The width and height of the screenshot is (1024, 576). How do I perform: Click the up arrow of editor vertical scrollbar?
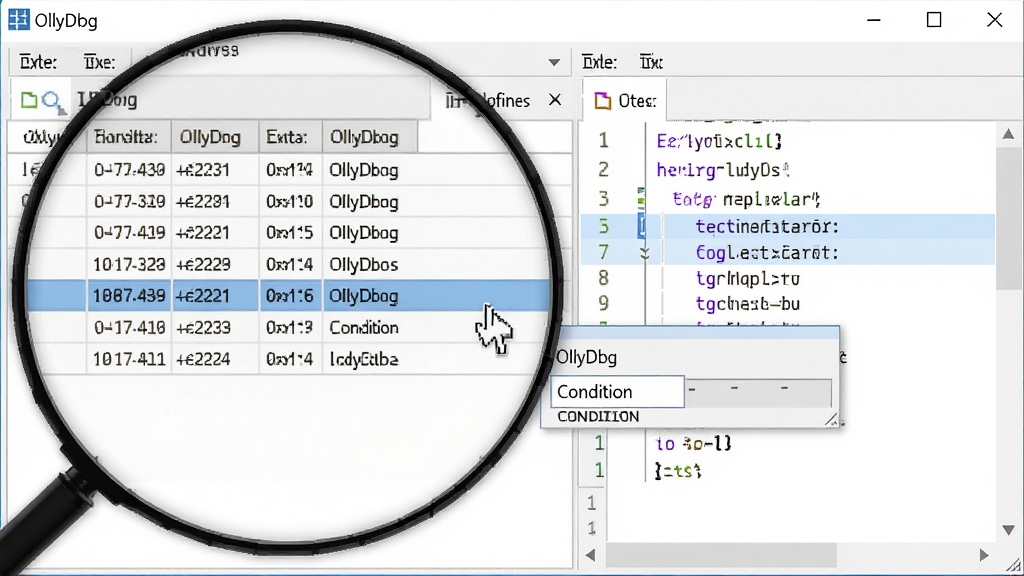click(x=1008, y=134)
